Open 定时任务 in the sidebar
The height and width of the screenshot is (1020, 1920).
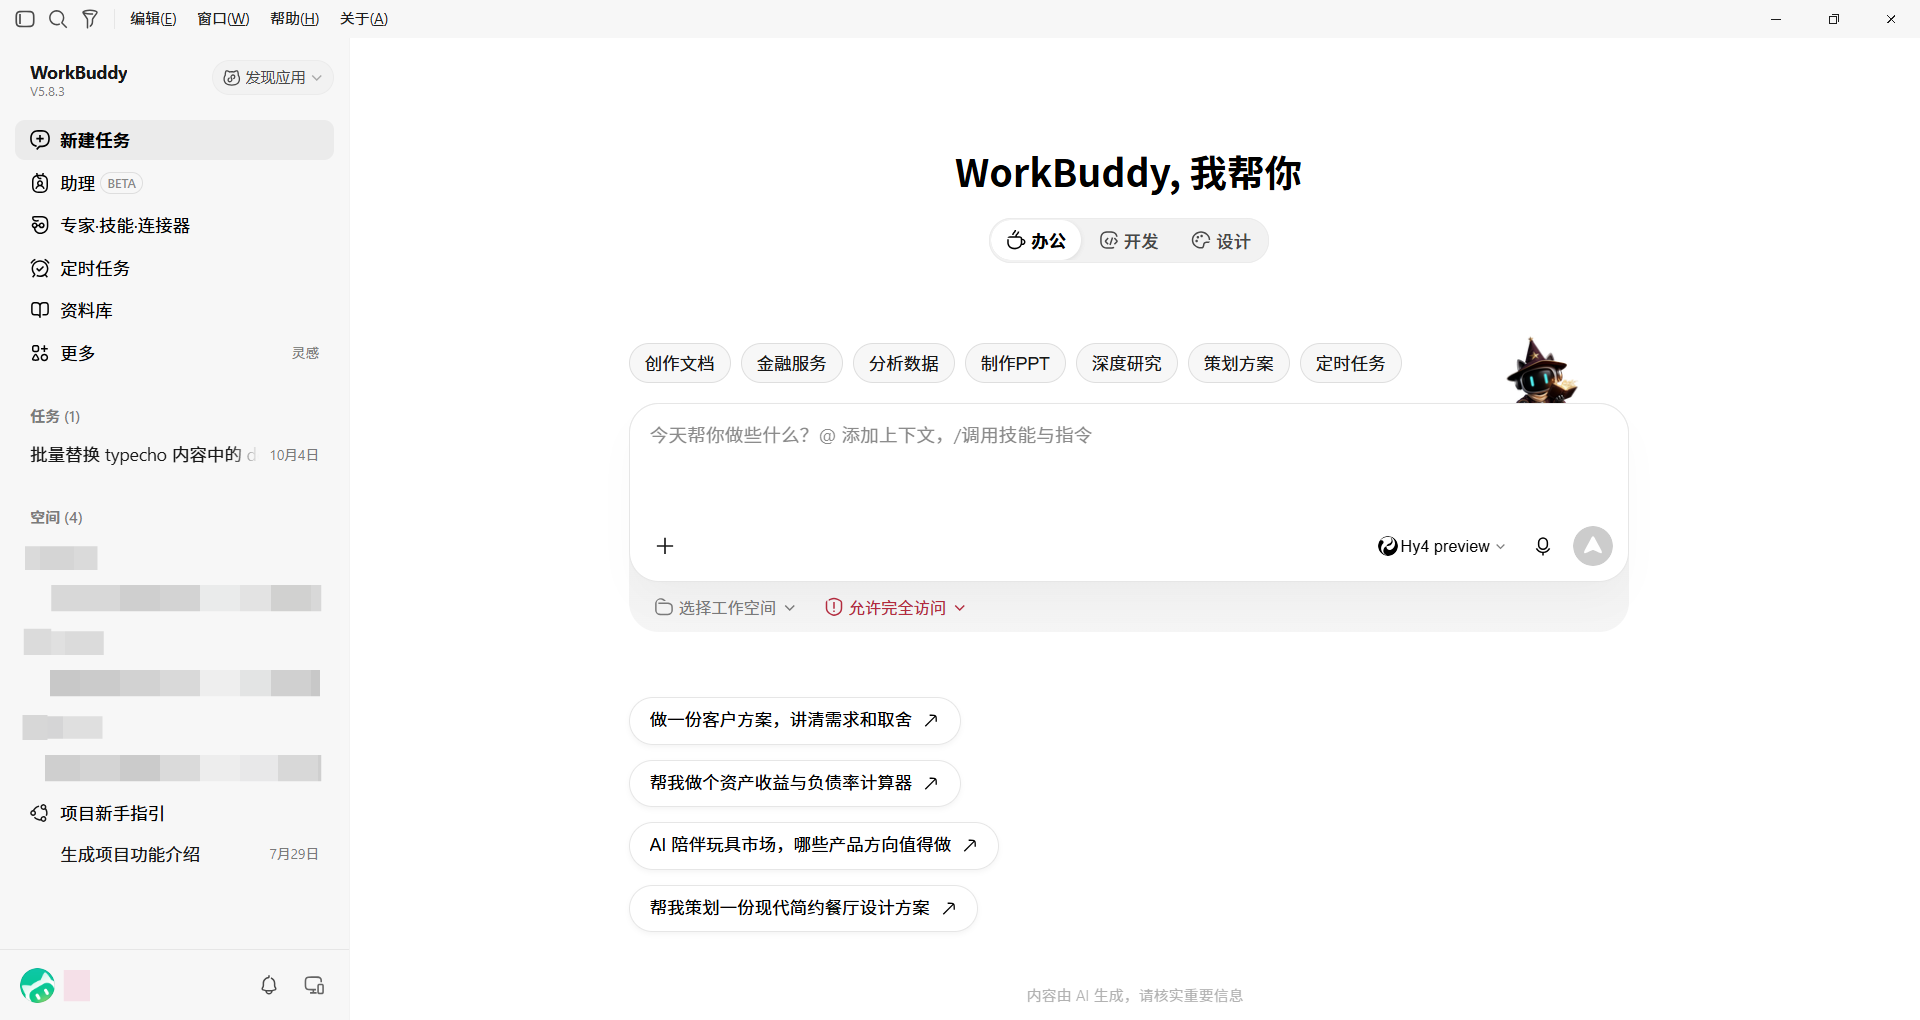point(174,268)
